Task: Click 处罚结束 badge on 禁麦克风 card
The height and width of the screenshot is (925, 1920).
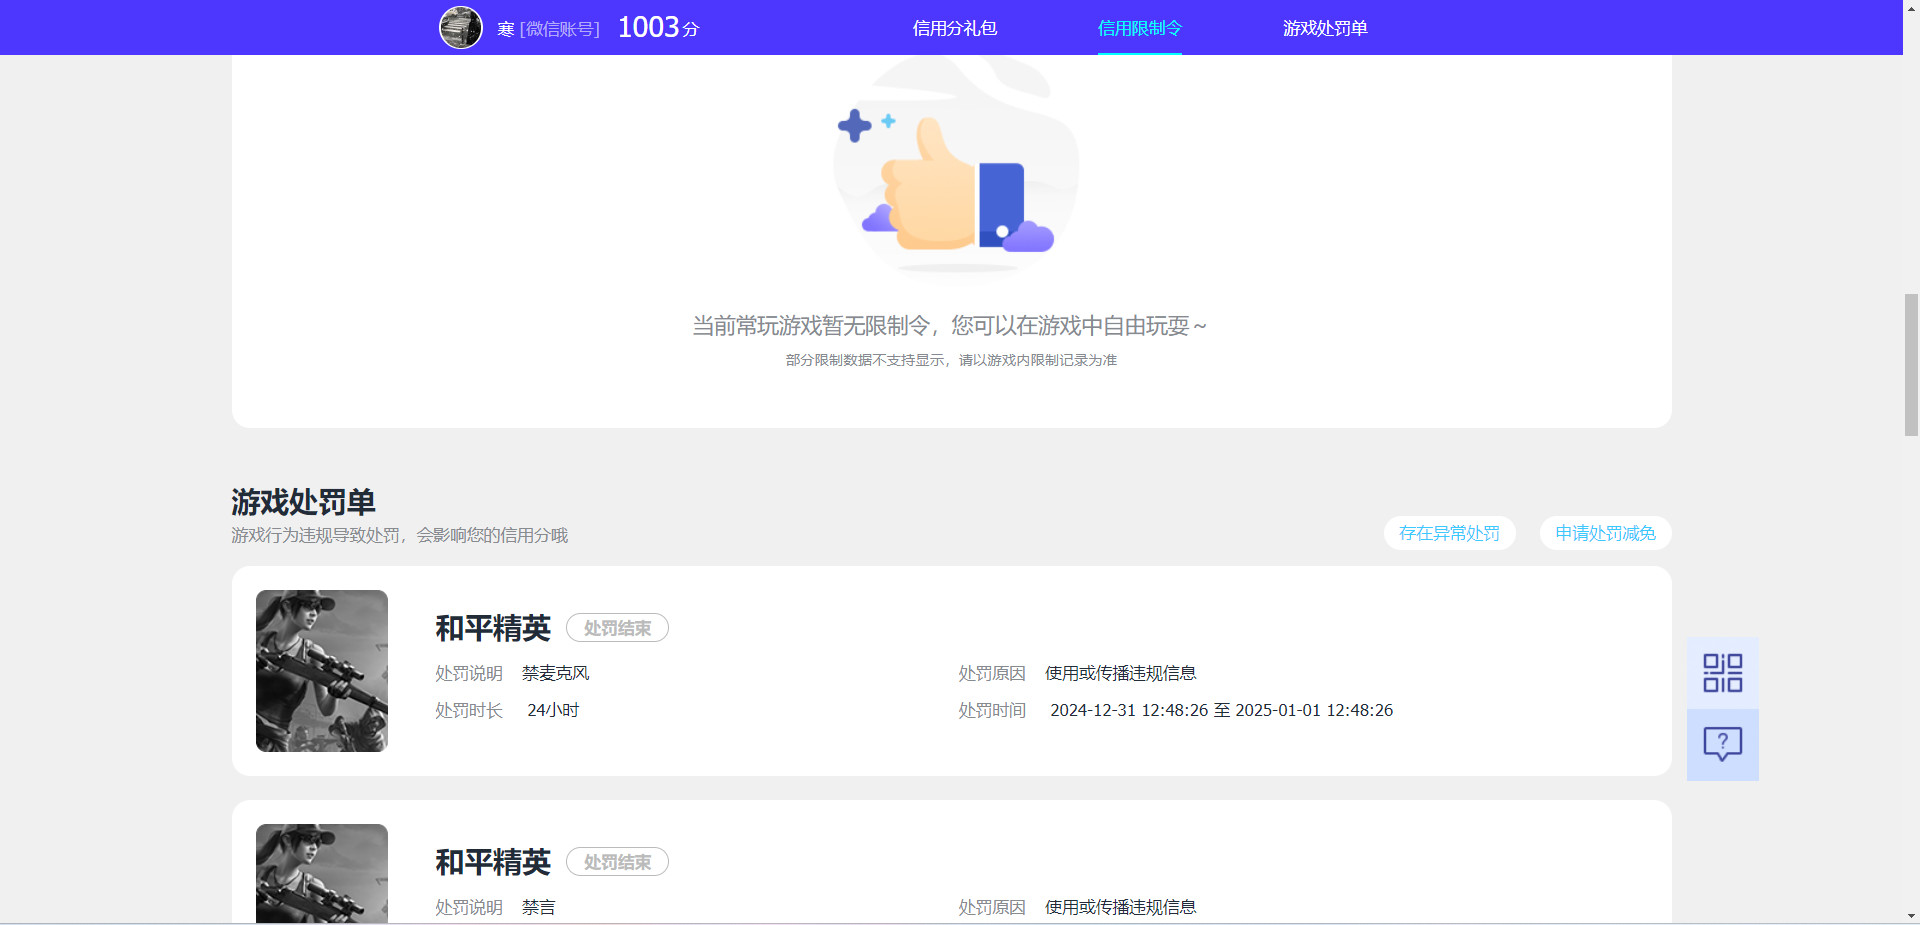Action: coord(617,628)
